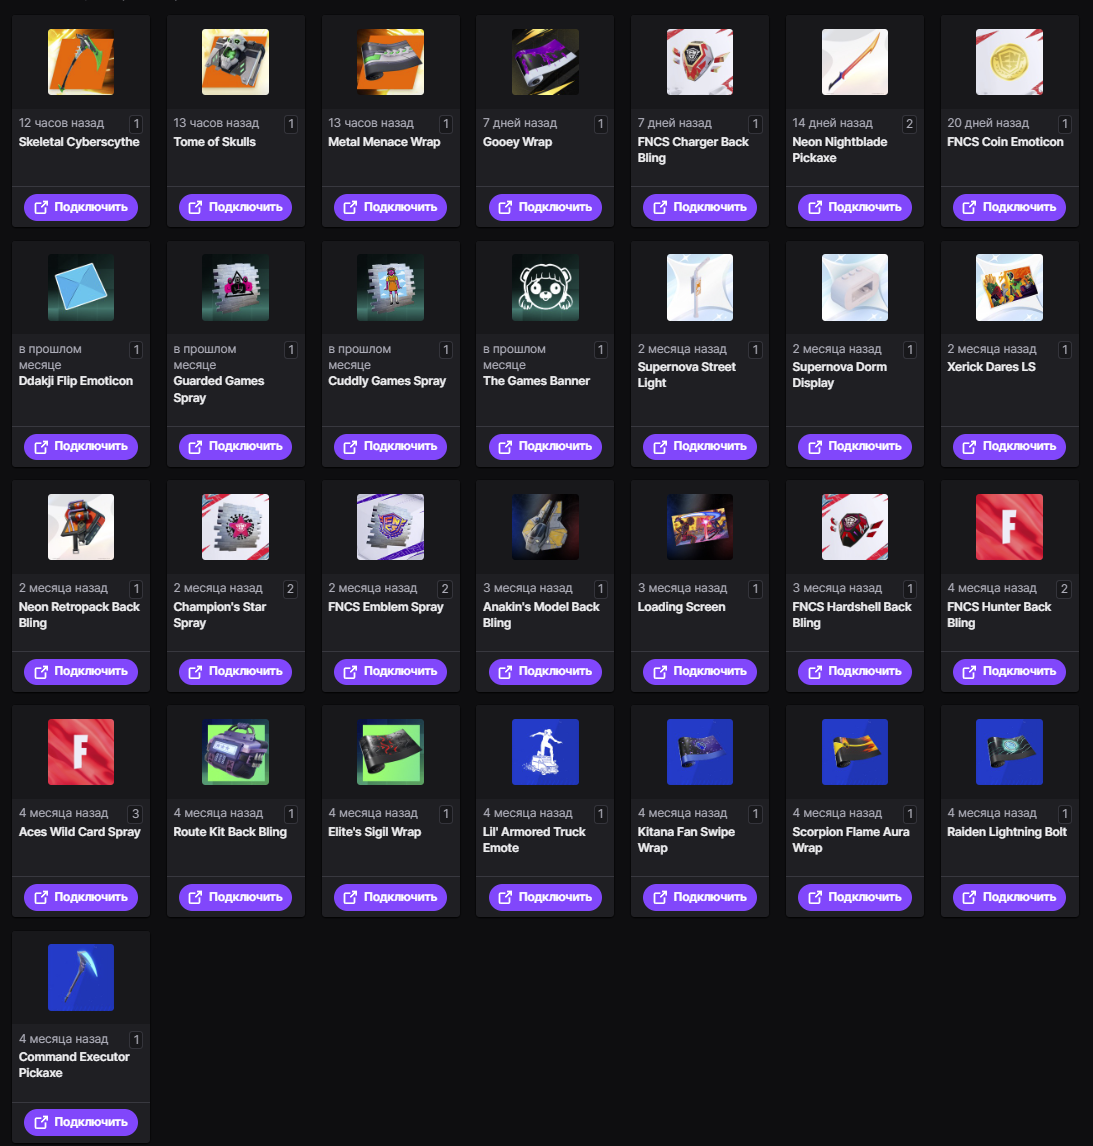Click the FNCS Coin Emoticon gold coin icon
Image resolution: width=1093 pixels, height=1146 pixels.
(1009, 62)
